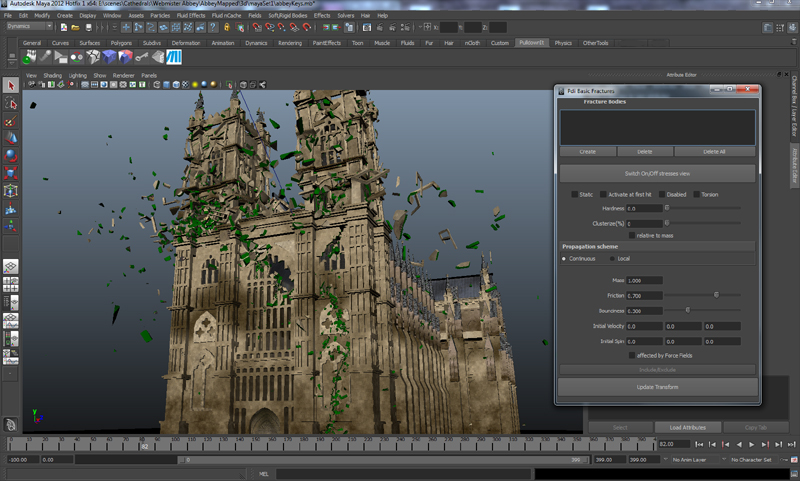Activate the red Scale tool

pos(11,173)
